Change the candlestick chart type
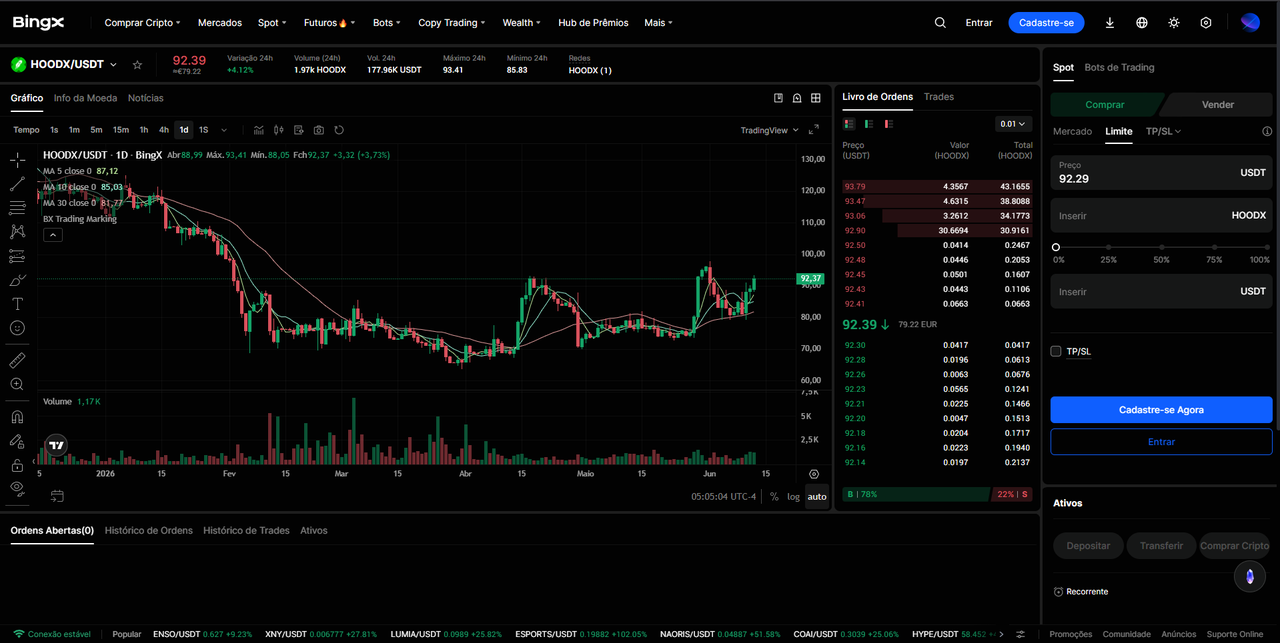 (x=279, y=130)
